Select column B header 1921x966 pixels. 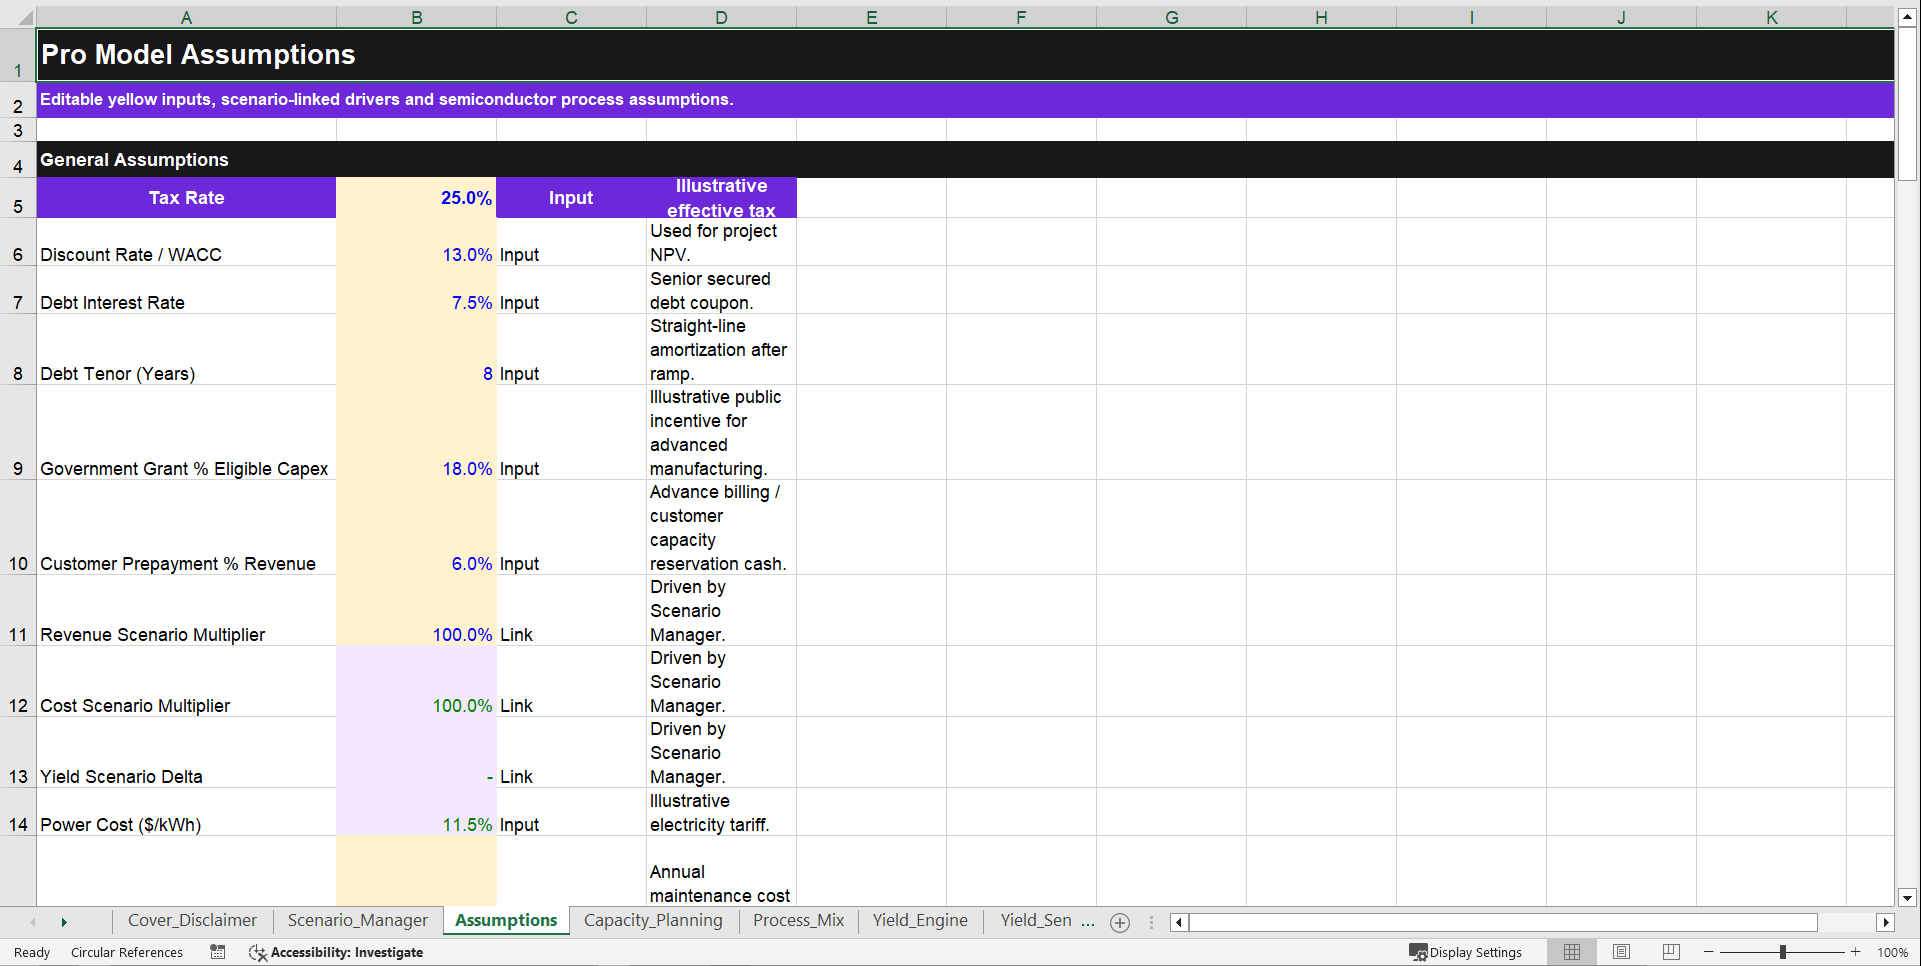pos(416,17)
